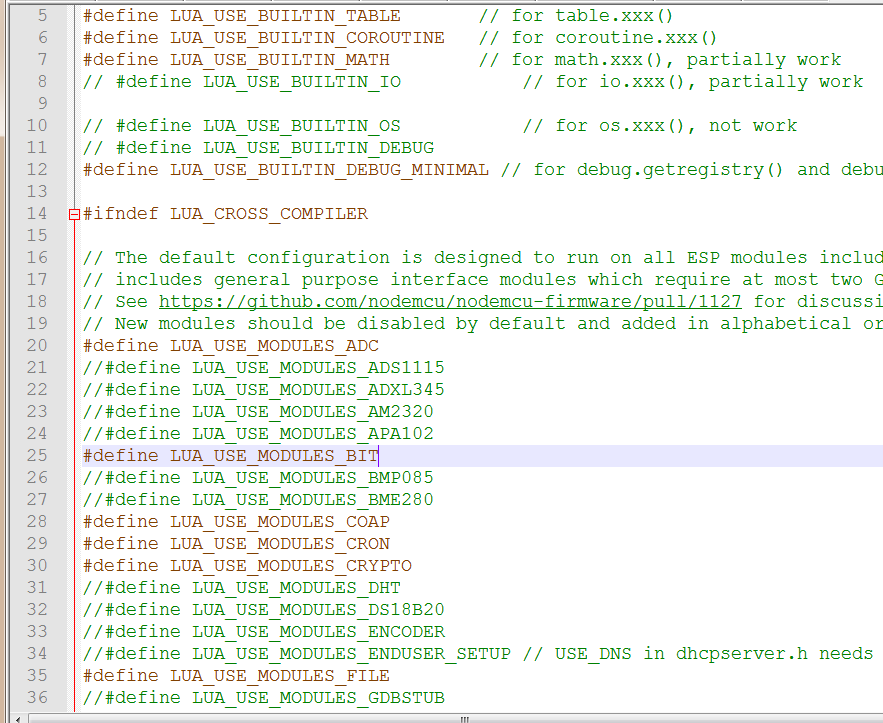The image size is (883, 723).
Task: Click the LUA_USE_BUILTIN_MATH define
Action: point(236,60)
